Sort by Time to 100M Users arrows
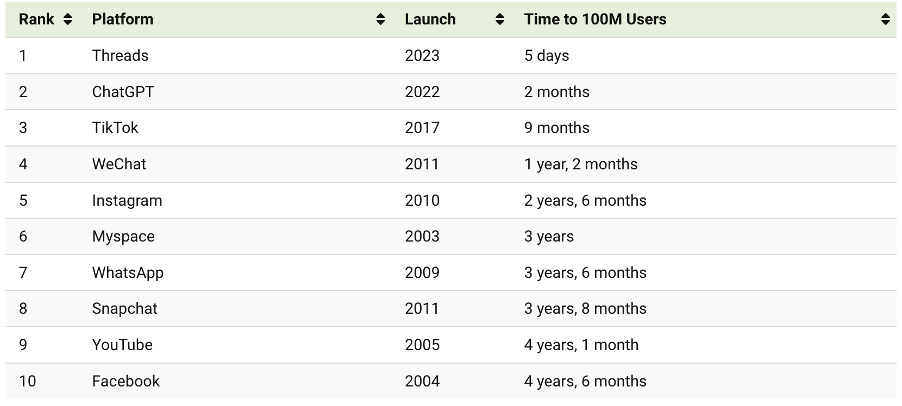The width and height of the screenshot is (902, 406). coord(885,19)
